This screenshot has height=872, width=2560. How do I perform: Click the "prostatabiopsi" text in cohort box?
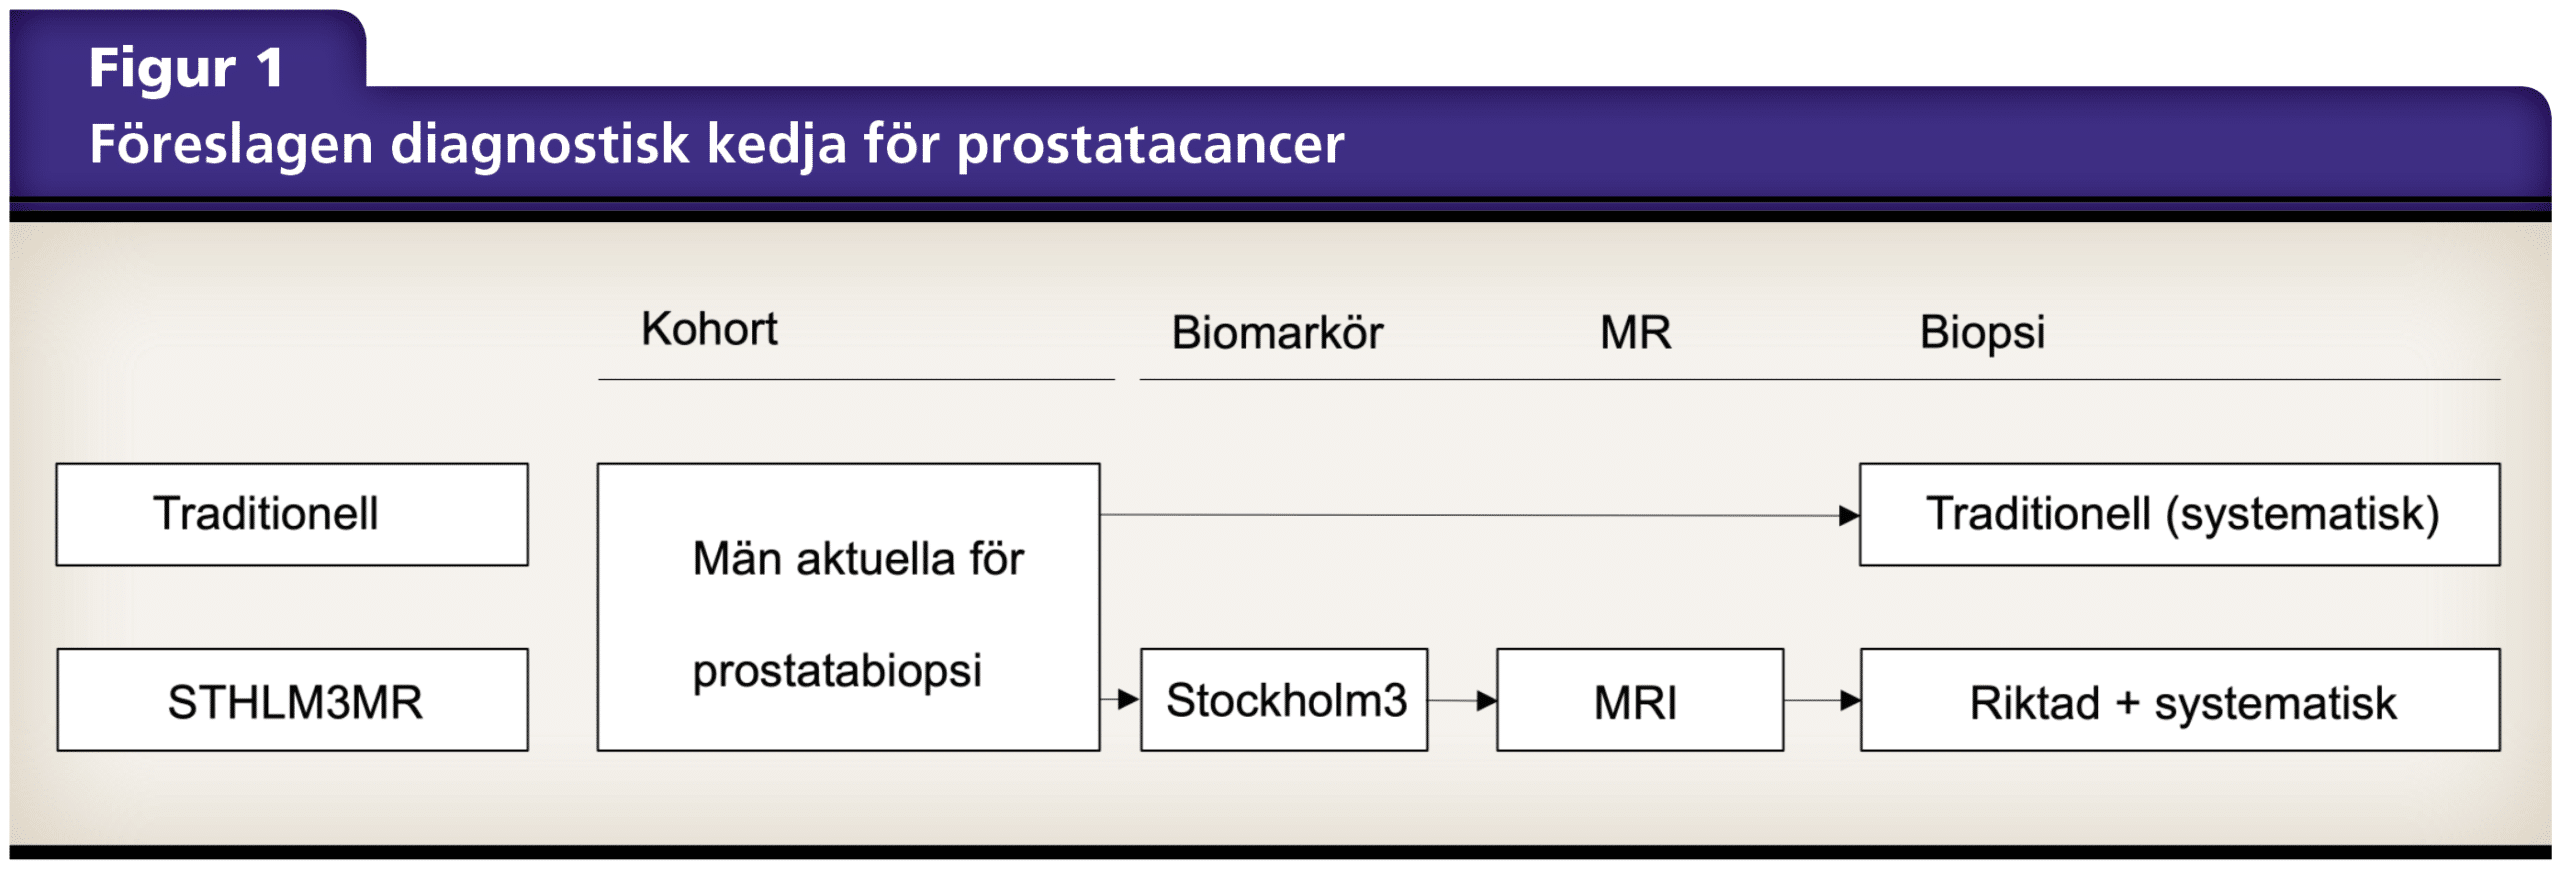coord(837,670)
